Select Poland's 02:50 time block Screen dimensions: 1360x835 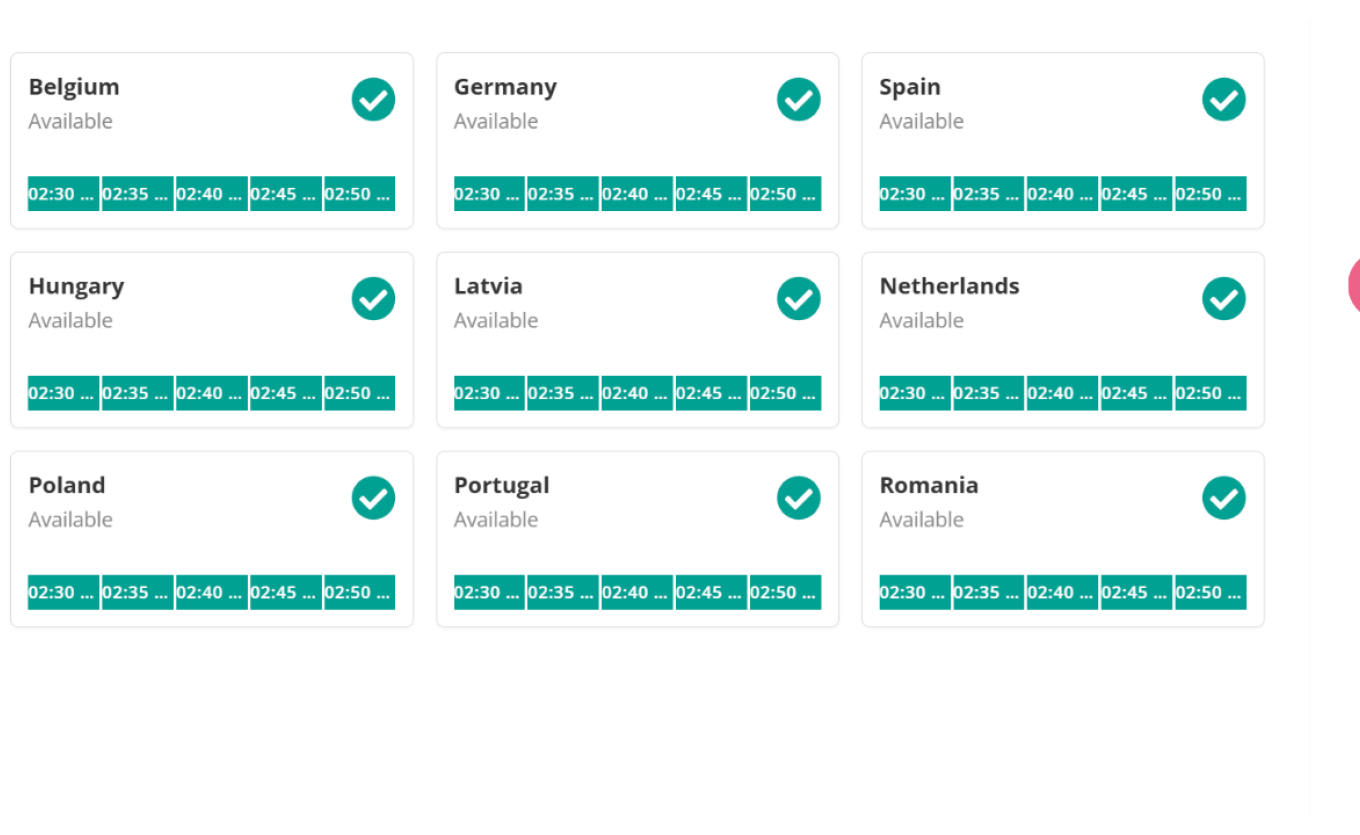tap(359, 592)
